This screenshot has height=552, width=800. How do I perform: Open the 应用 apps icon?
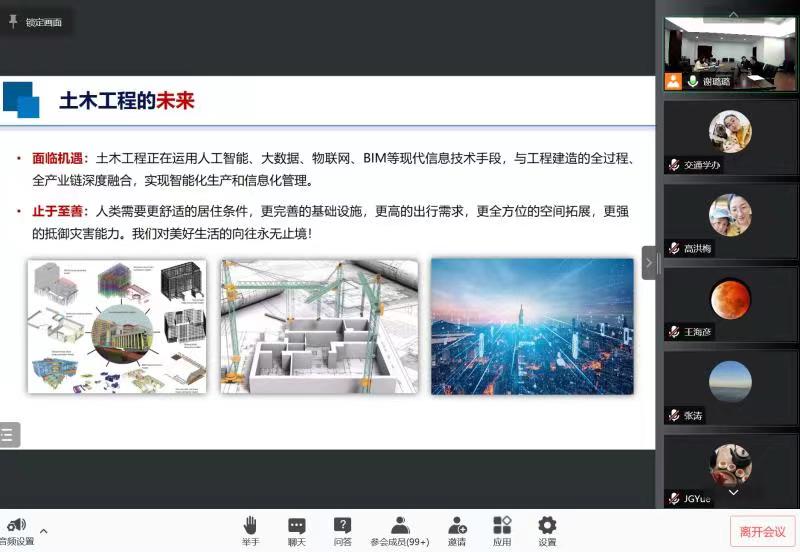tap(502, 526)
